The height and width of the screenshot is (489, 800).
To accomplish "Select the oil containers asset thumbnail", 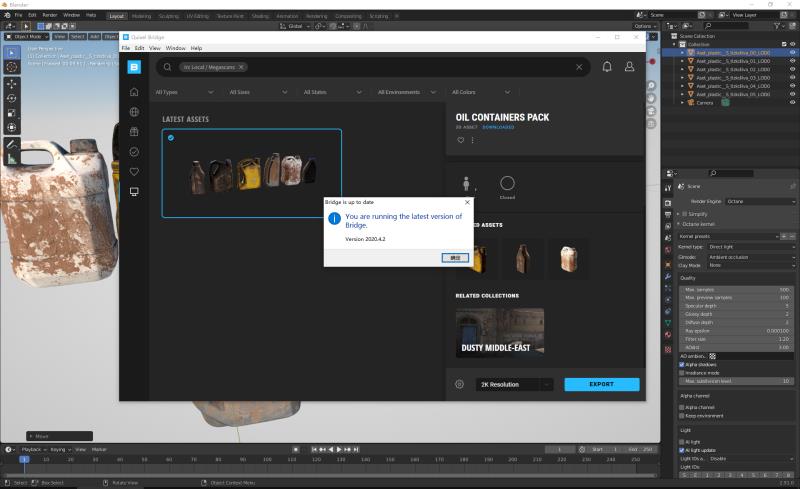I will pos(252,173).
